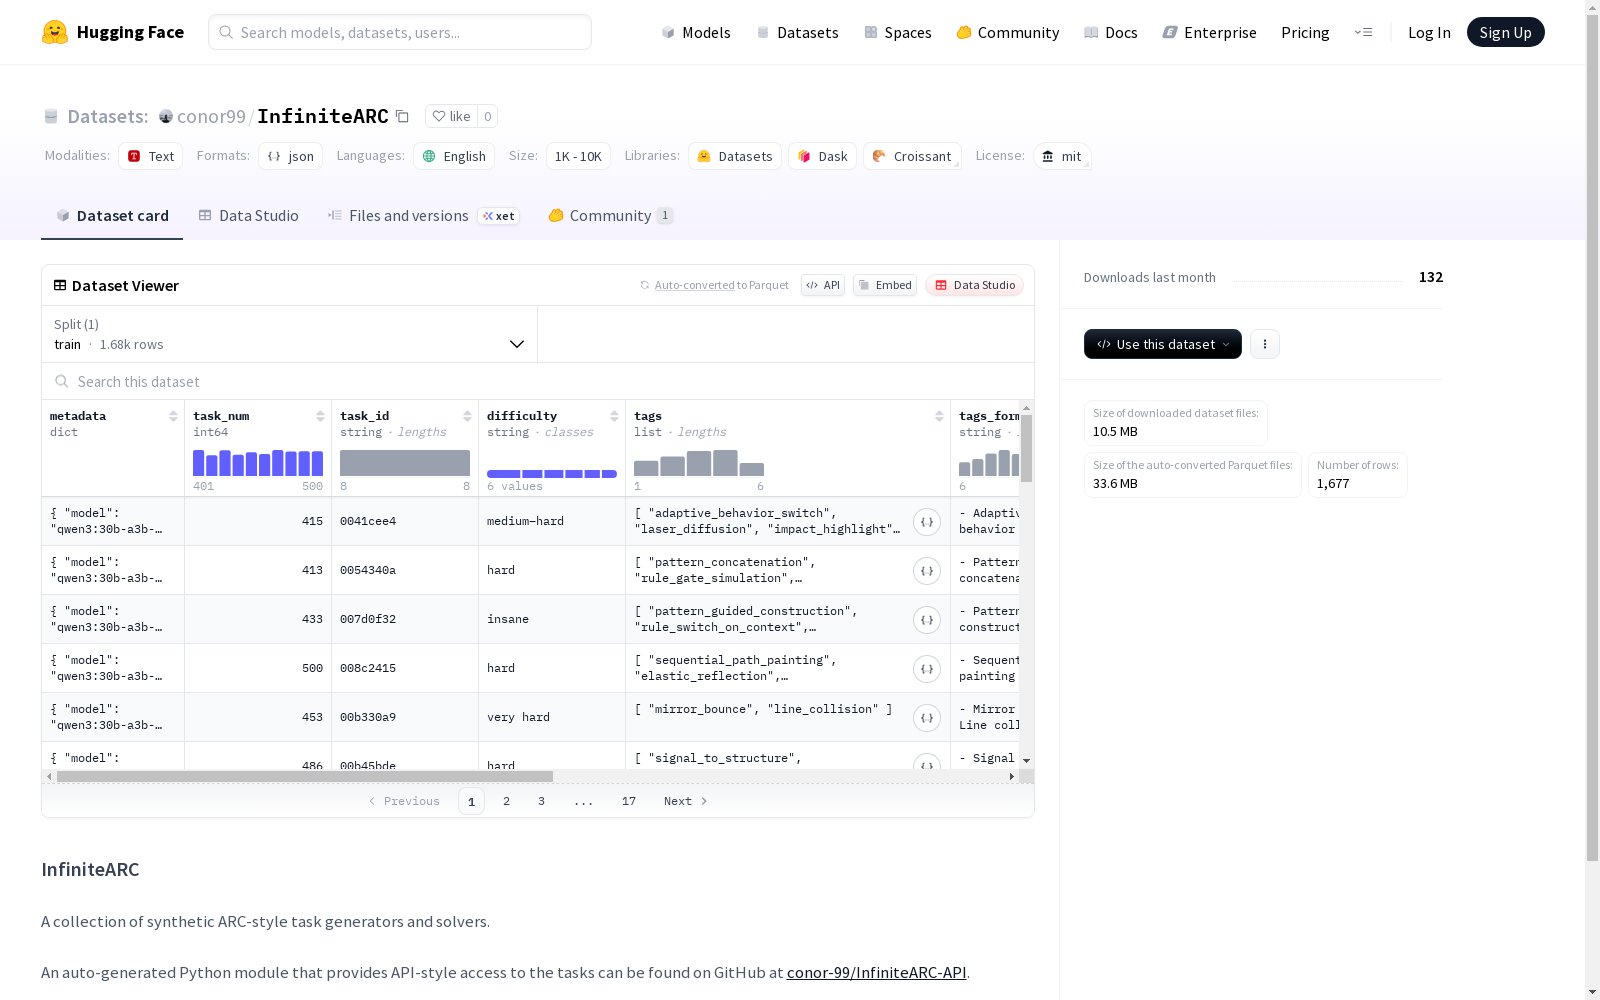This screenshot has width=1600, height=1000.
Task: Sort by the task_id column
Action: coord(467,416)
